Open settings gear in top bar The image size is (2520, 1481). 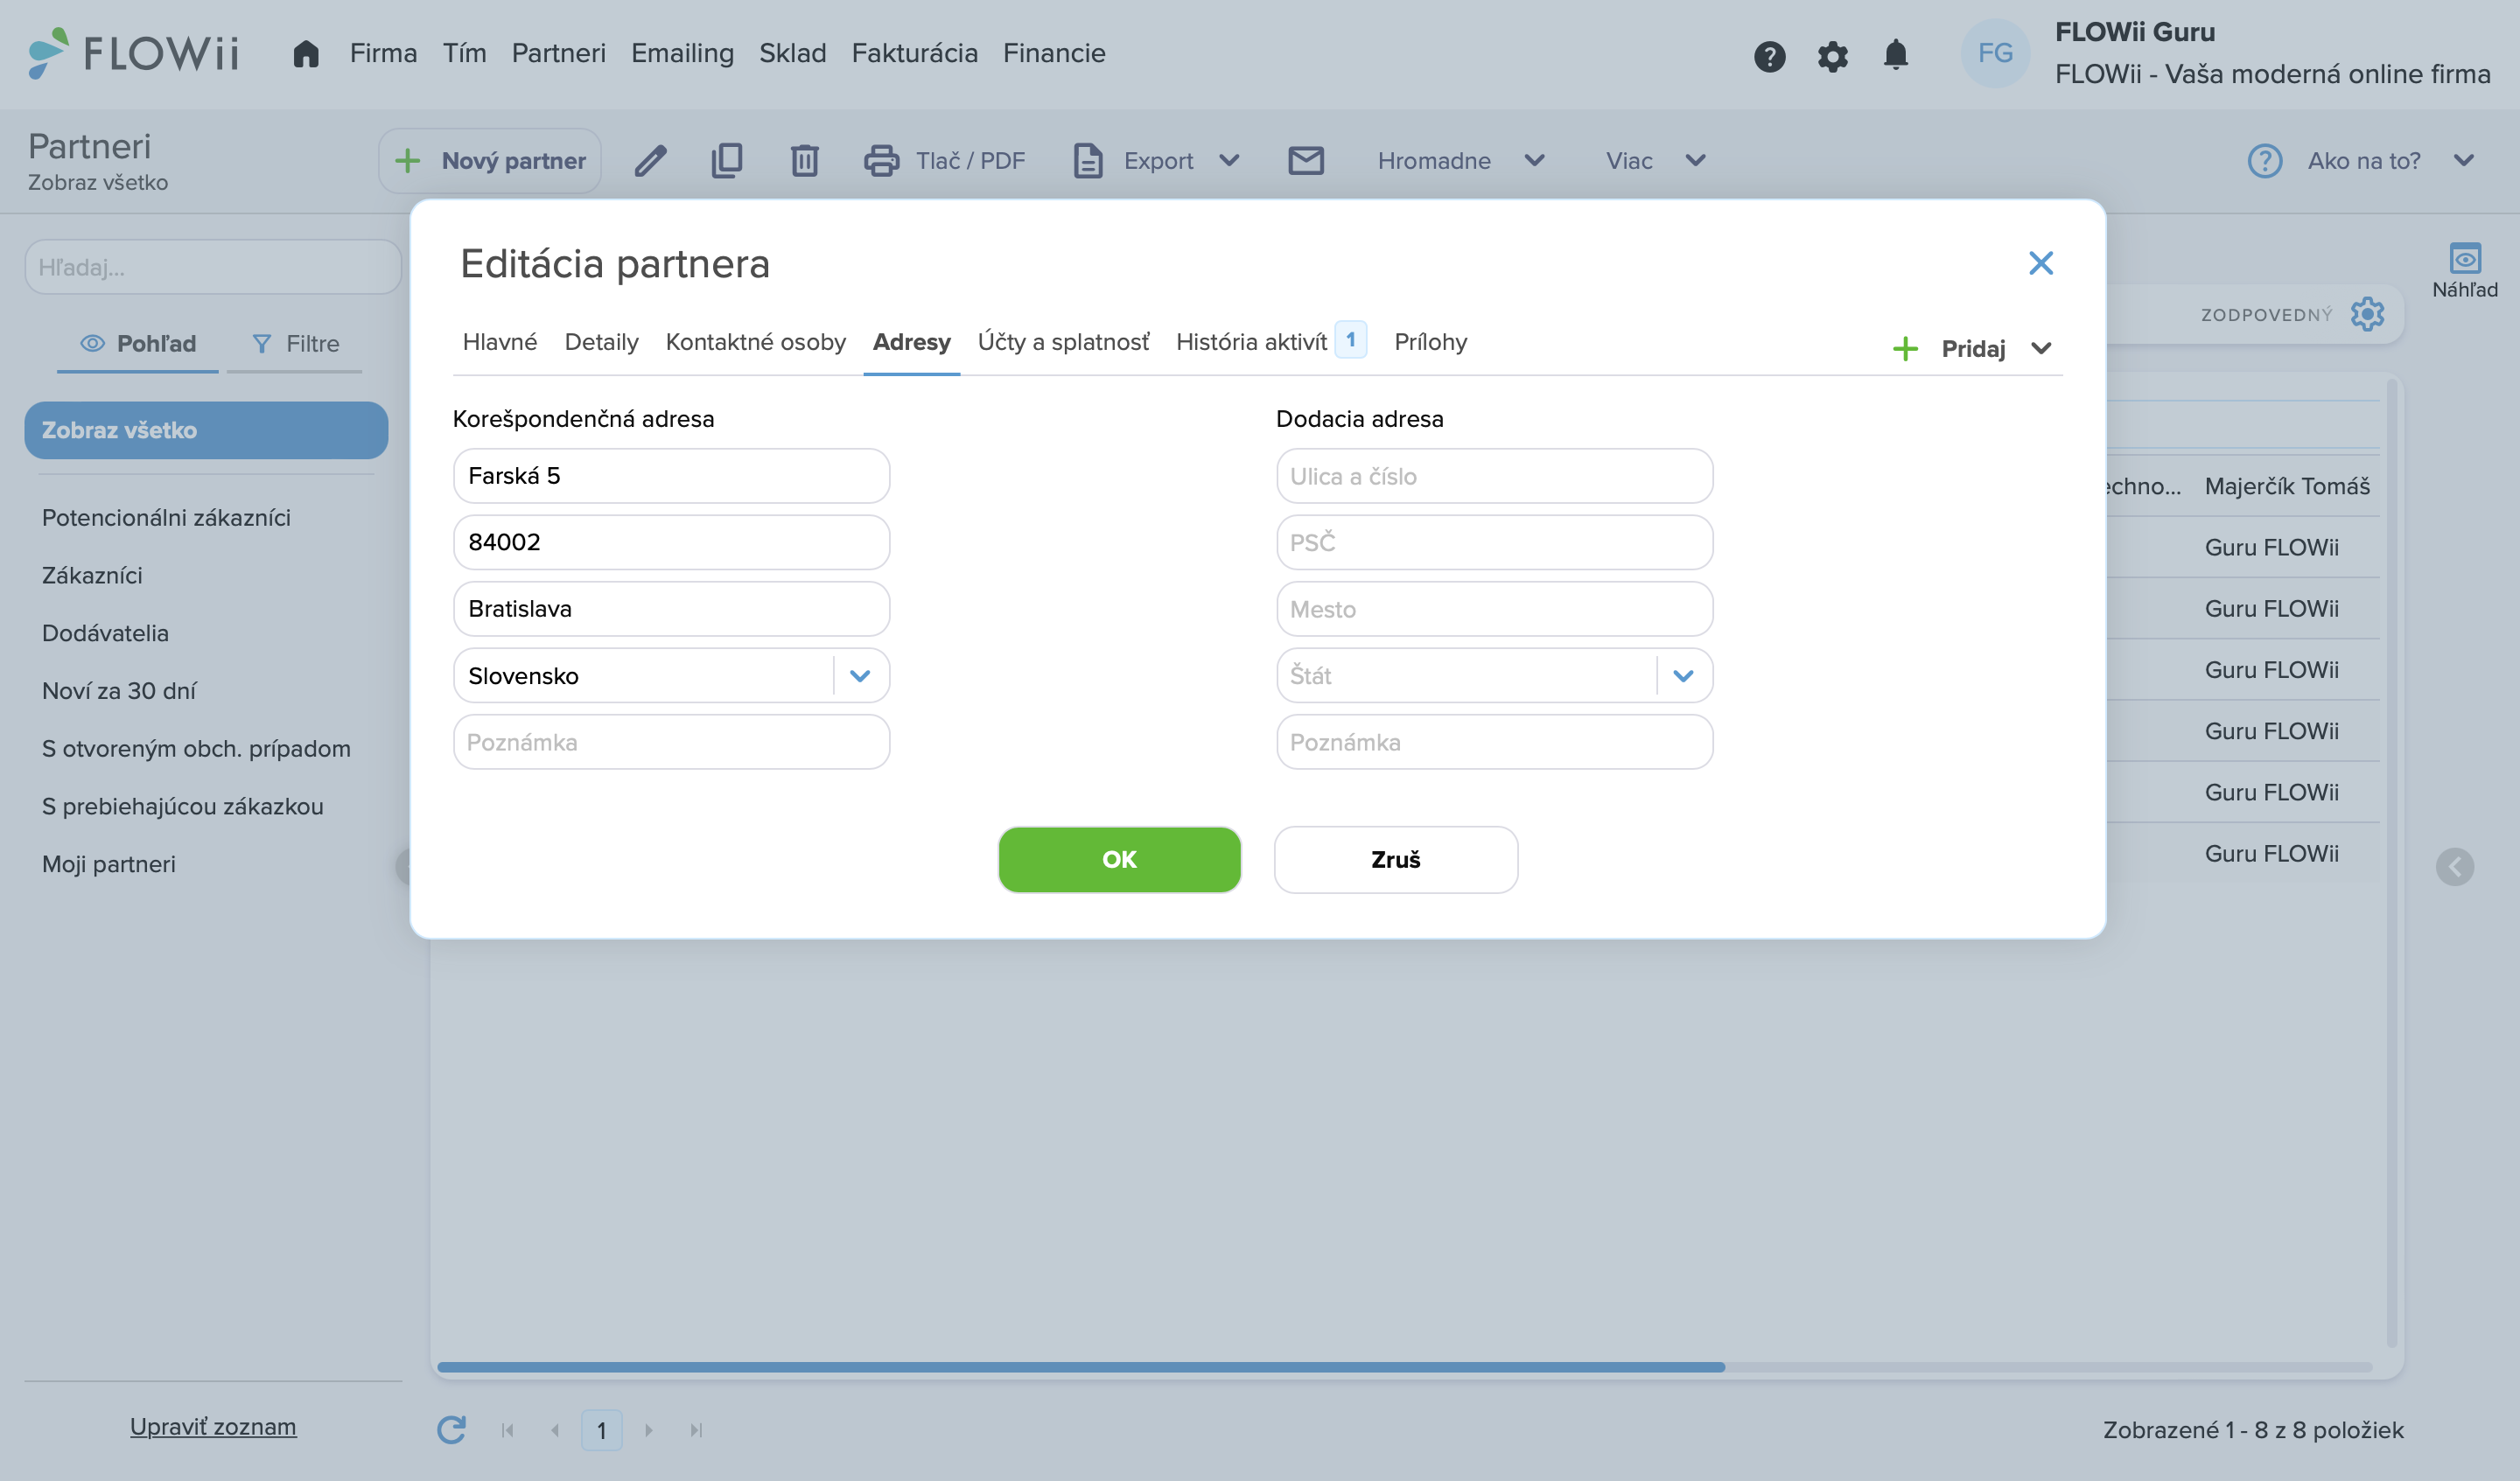[x=1832, y=56]
